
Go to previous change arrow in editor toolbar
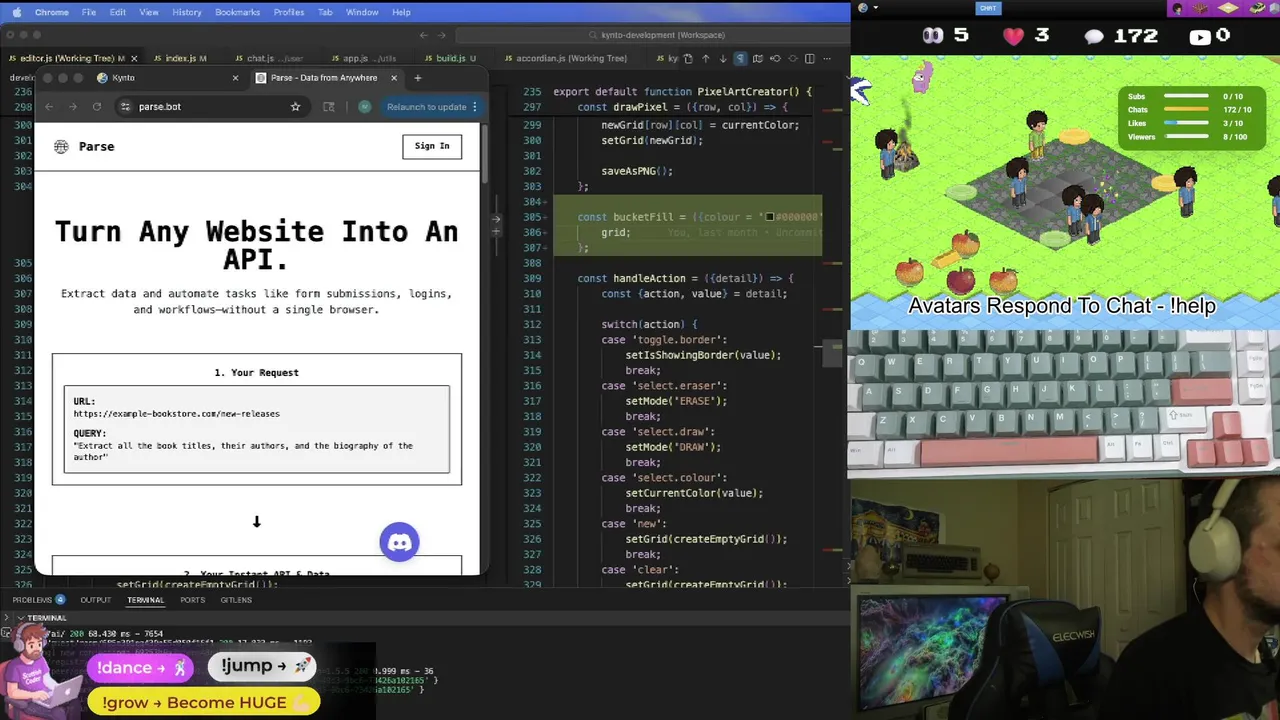(x=705, y=59)
